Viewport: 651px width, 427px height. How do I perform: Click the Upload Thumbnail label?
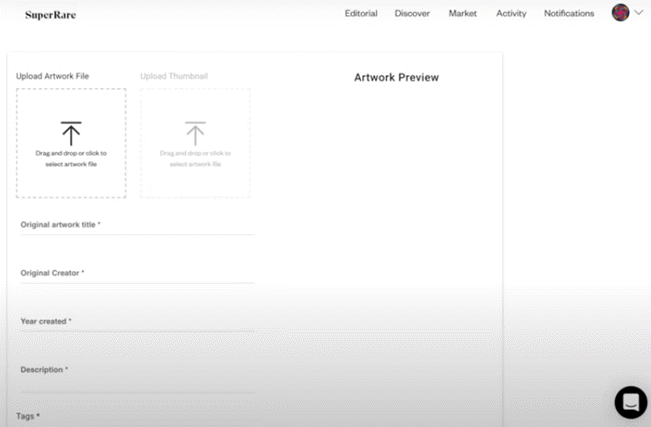174,76
